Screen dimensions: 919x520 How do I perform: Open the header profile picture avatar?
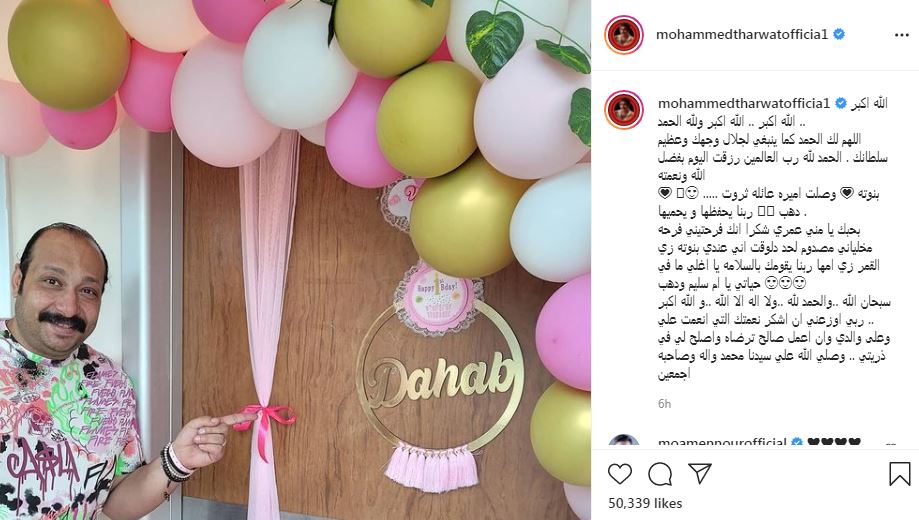pyautogui.click(x=624, y=35)
